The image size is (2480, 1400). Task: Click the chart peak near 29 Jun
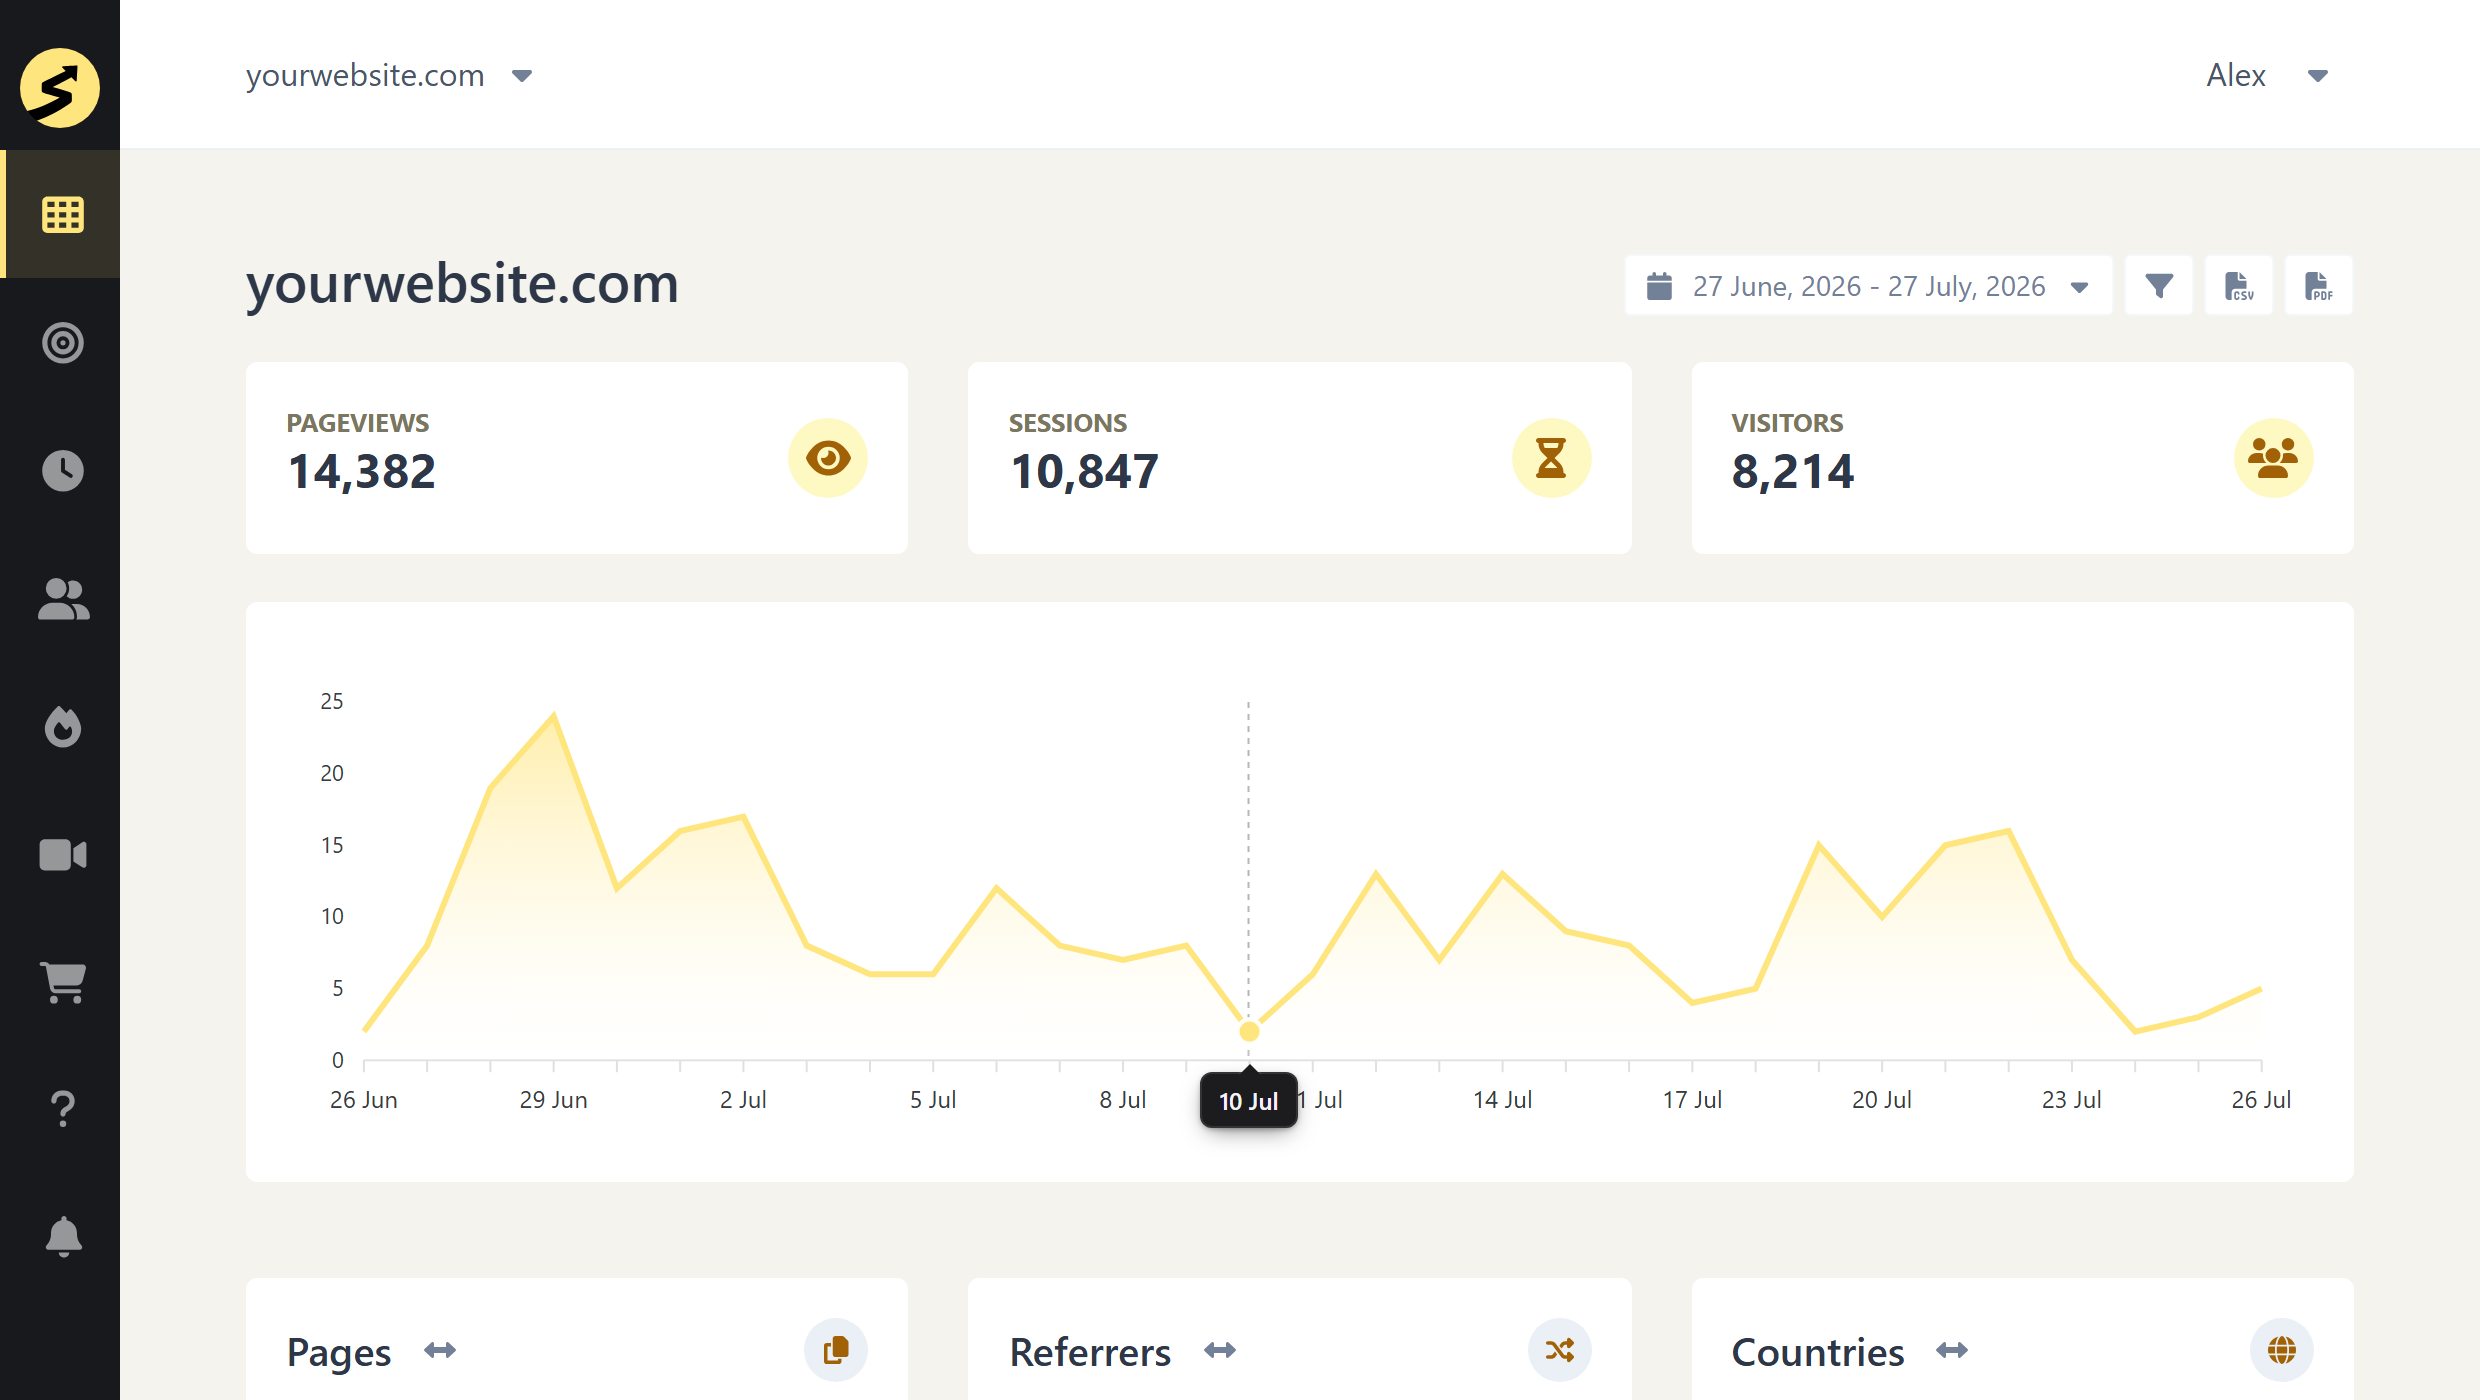(554, 716)
